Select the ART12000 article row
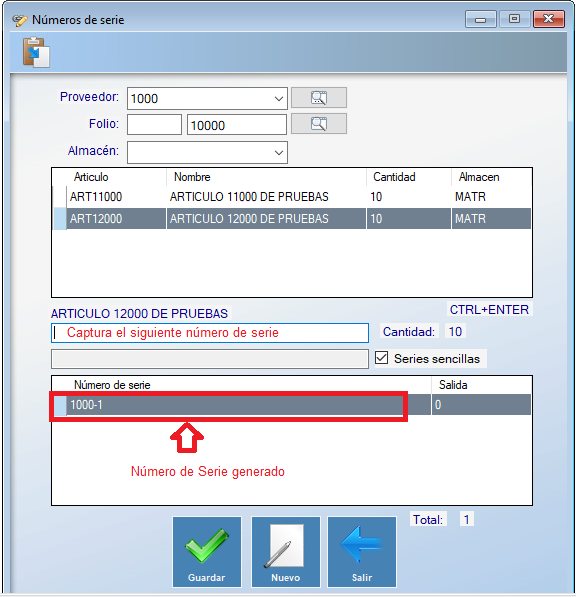Viewport: 576px width, 597px height. click(292, 219)
